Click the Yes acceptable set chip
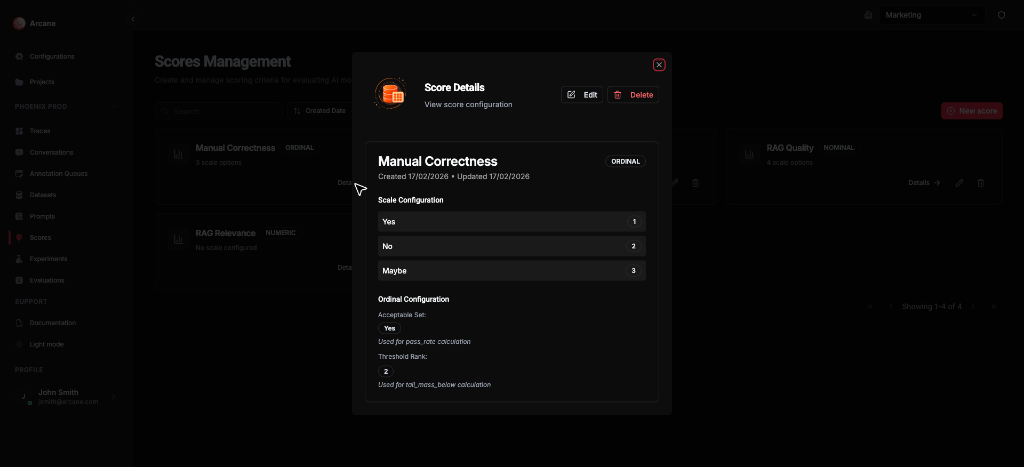The width and height of the screenshot is (1024, 467). click(389, 328)
